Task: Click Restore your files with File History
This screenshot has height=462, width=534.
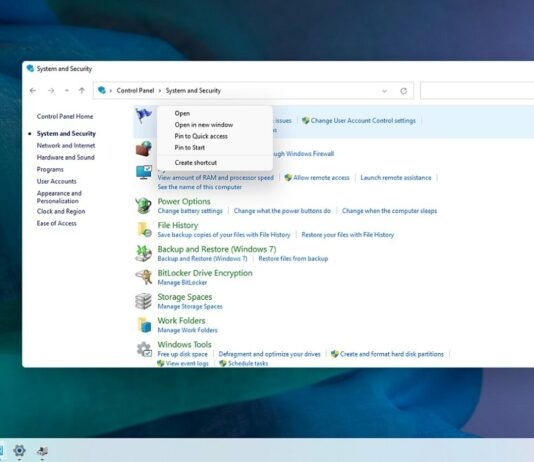Action: point(348,235)
